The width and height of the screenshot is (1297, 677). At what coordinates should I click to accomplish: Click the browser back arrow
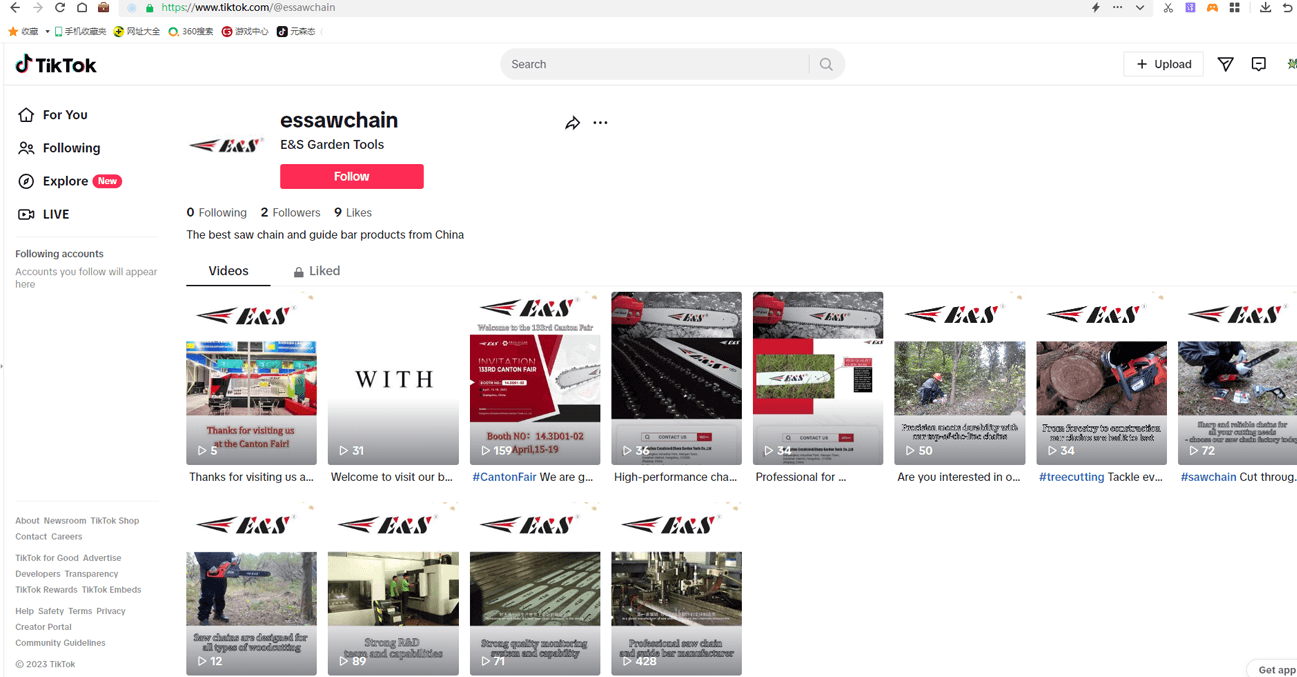pos(14,7)
